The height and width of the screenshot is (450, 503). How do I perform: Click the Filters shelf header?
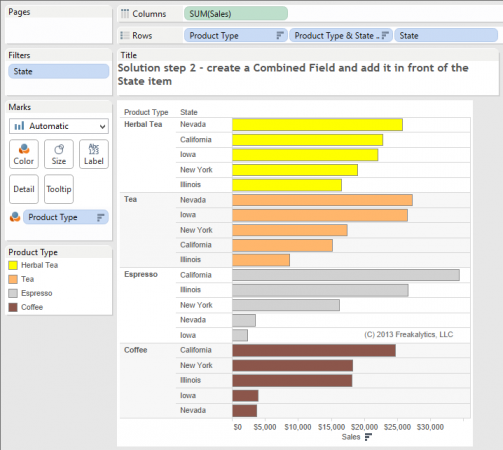(x=19, y=55)
